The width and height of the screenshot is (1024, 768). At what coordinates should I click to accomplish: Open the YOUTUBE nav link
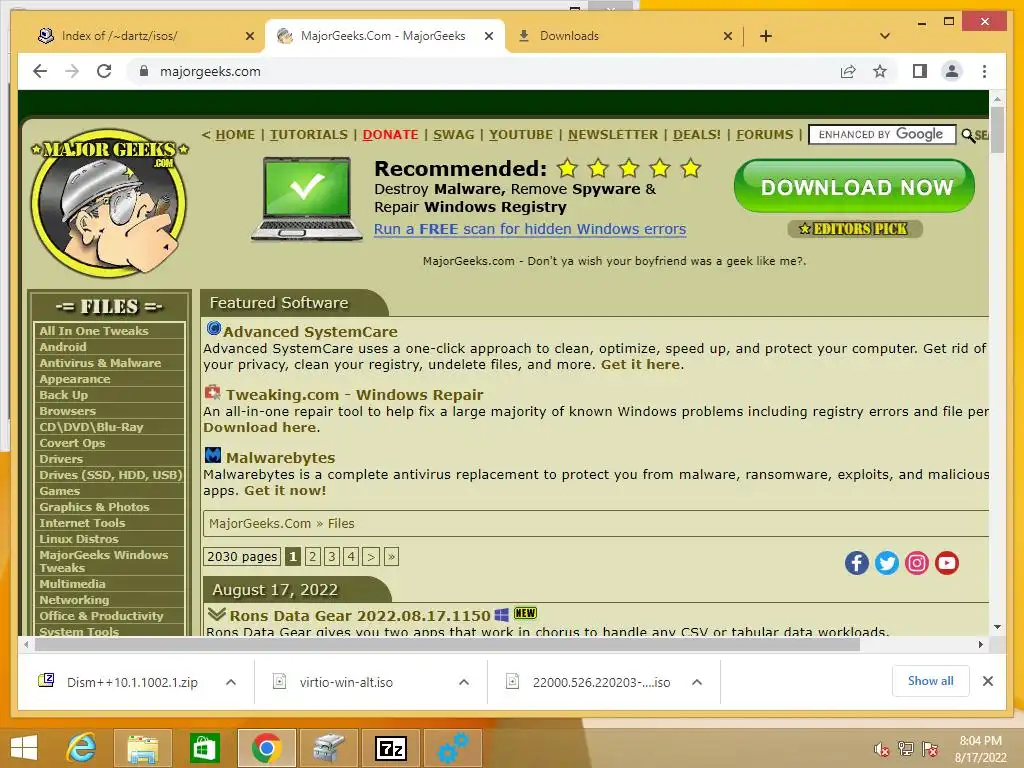coord(521,135)
